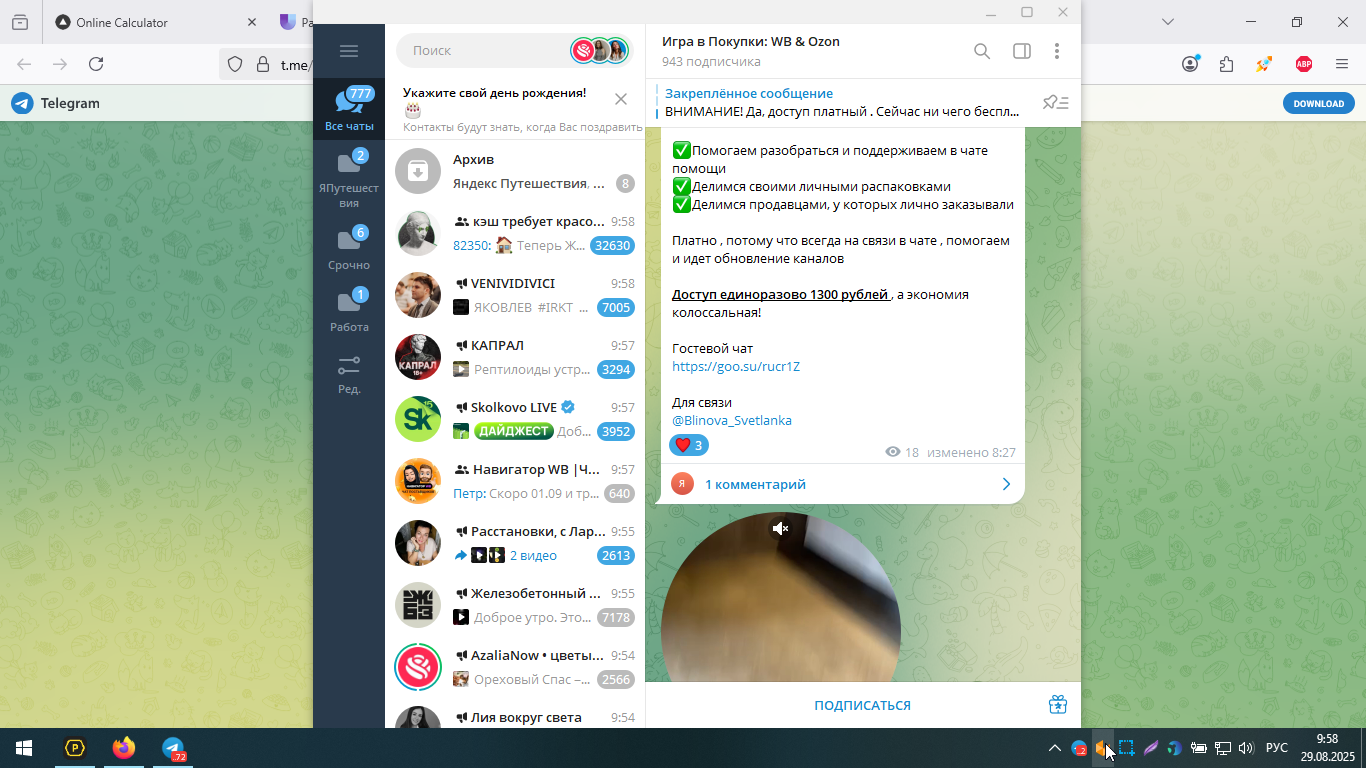Click the ПОДПИСАТЬСЯ subscribe button

coord(862,705)
